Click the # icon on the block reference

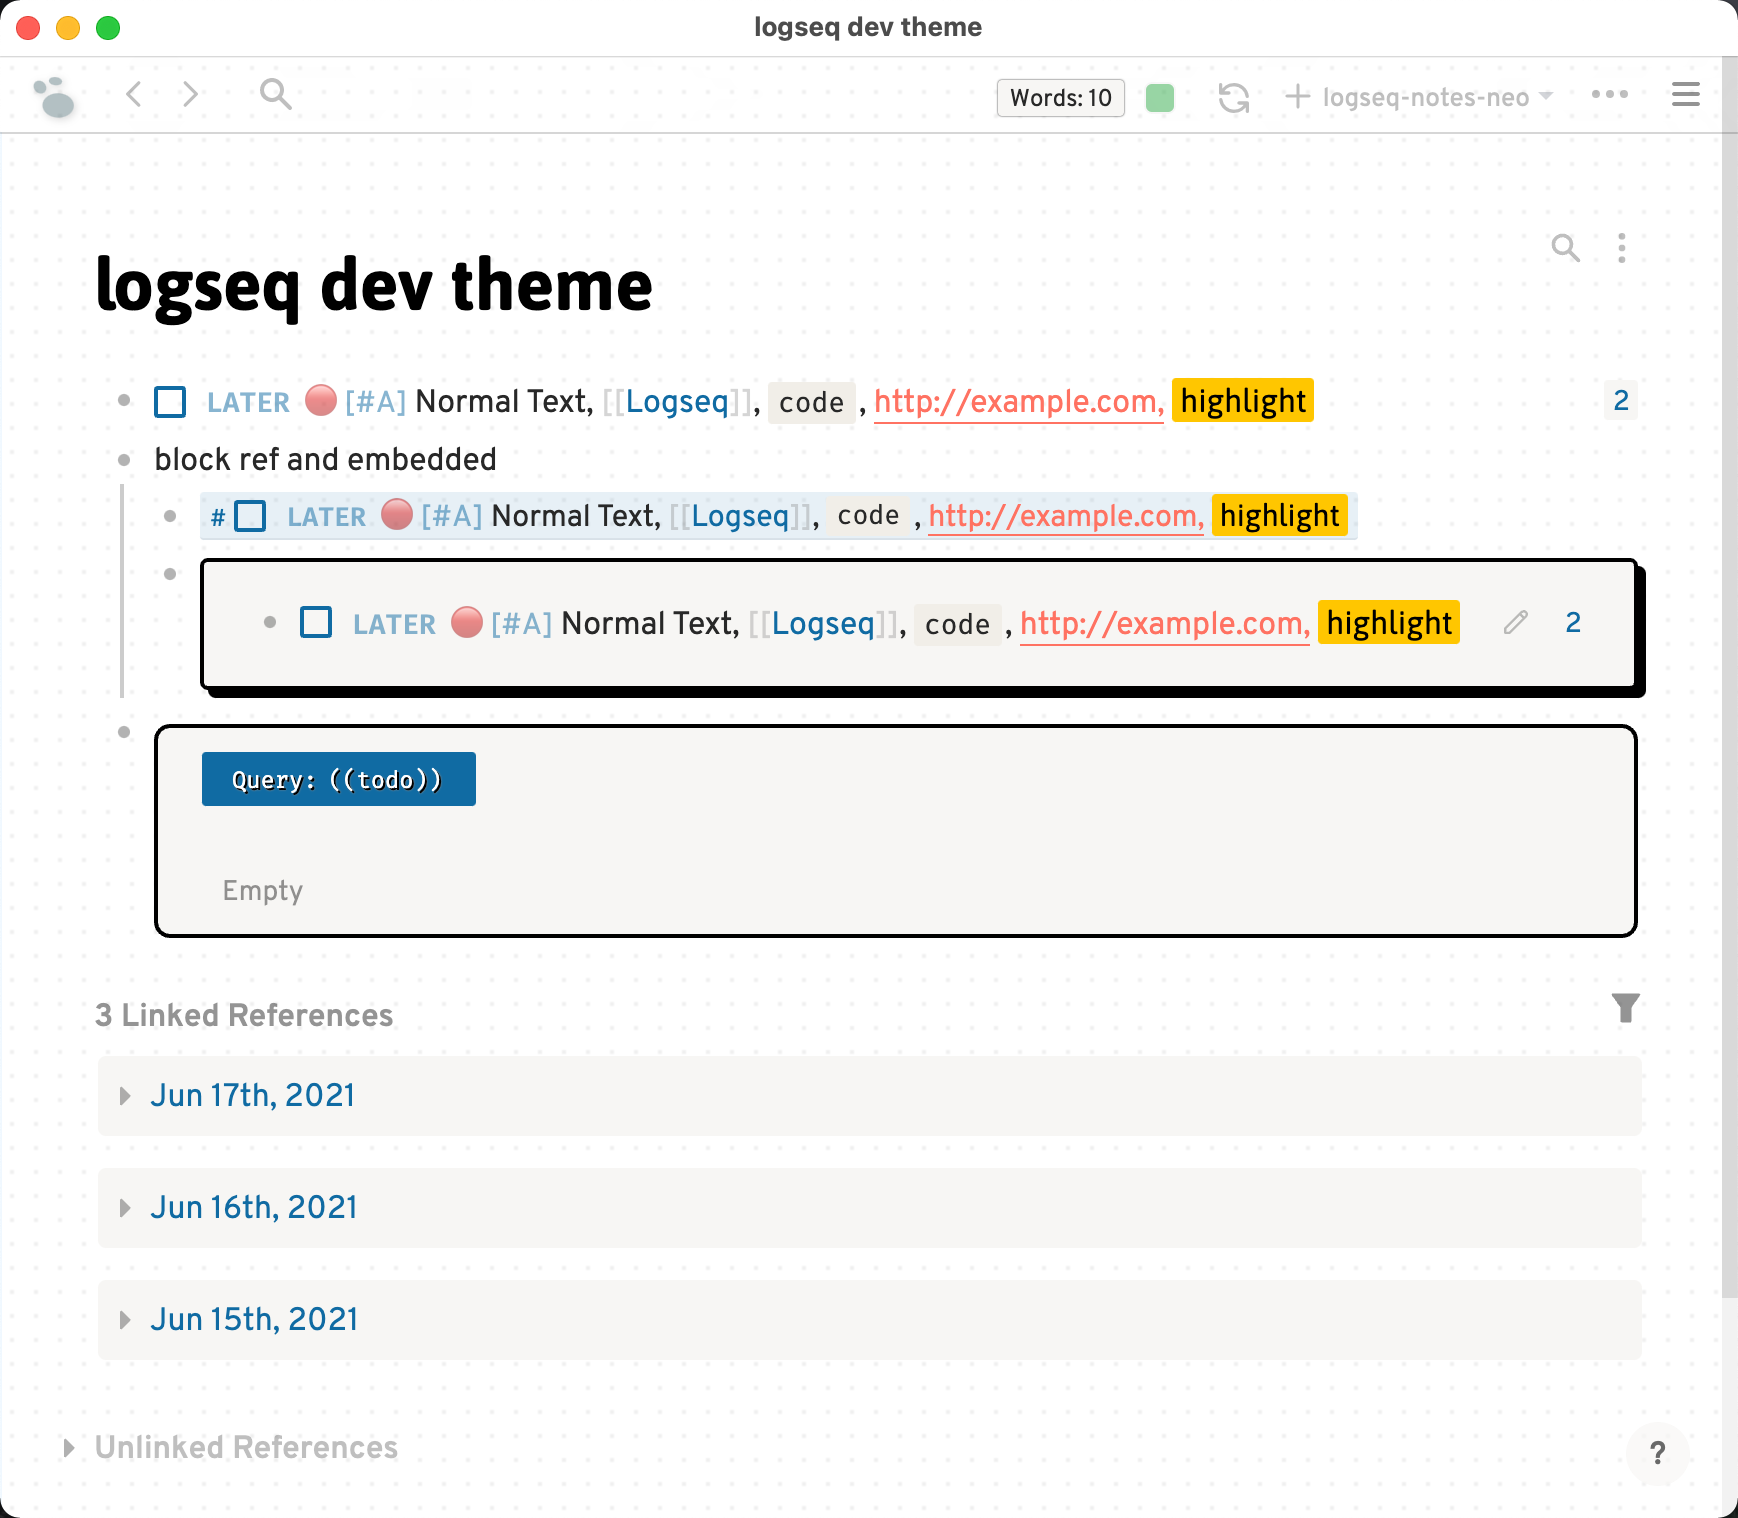[x=218, y=517]
